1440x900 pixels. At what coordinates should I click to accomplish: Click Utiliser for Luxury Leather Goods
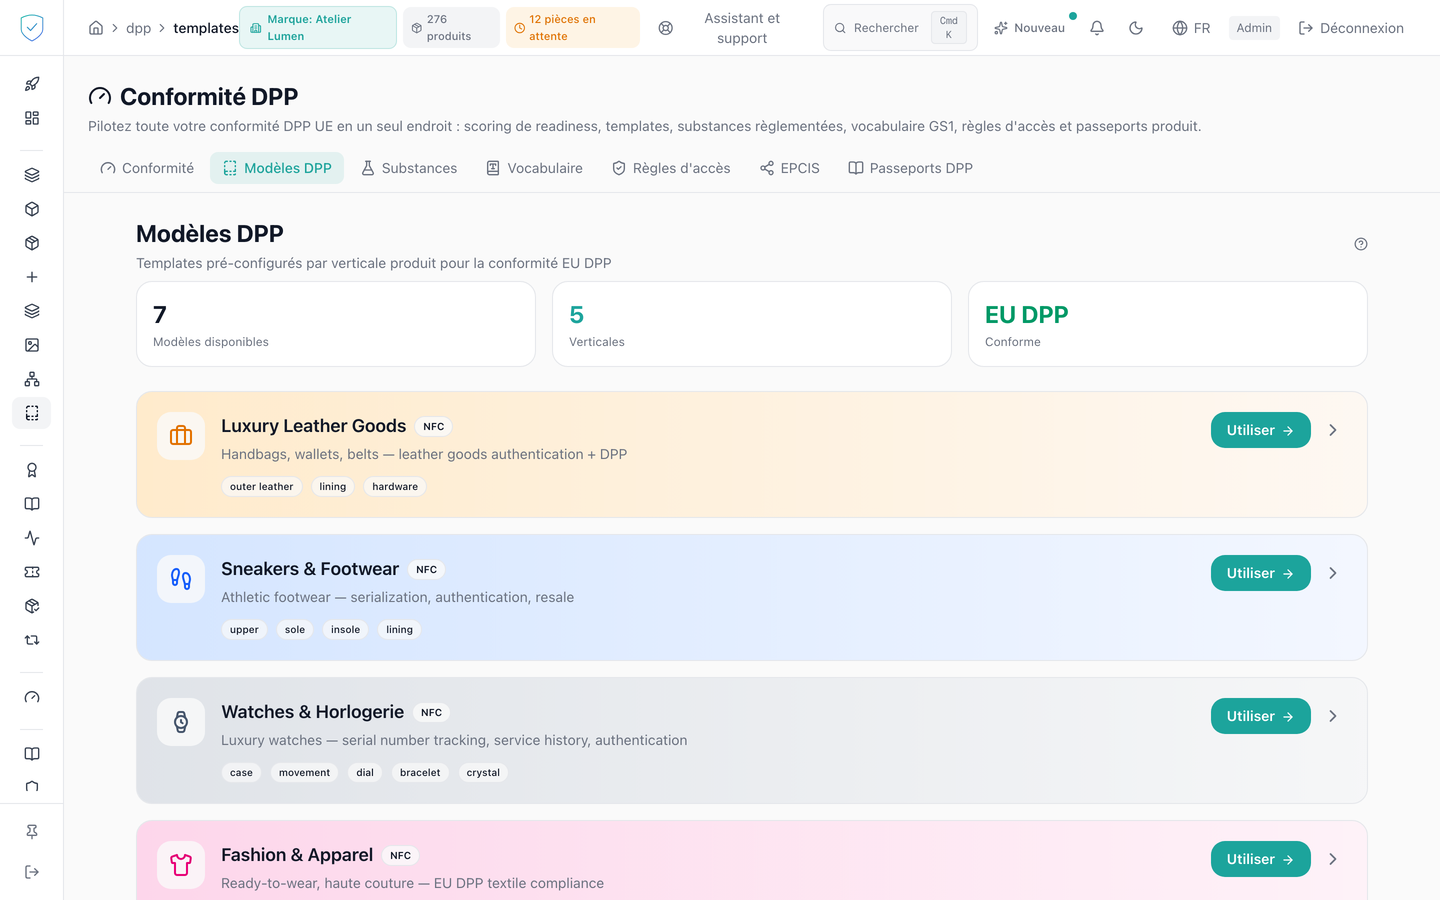tap(1260, 430)
